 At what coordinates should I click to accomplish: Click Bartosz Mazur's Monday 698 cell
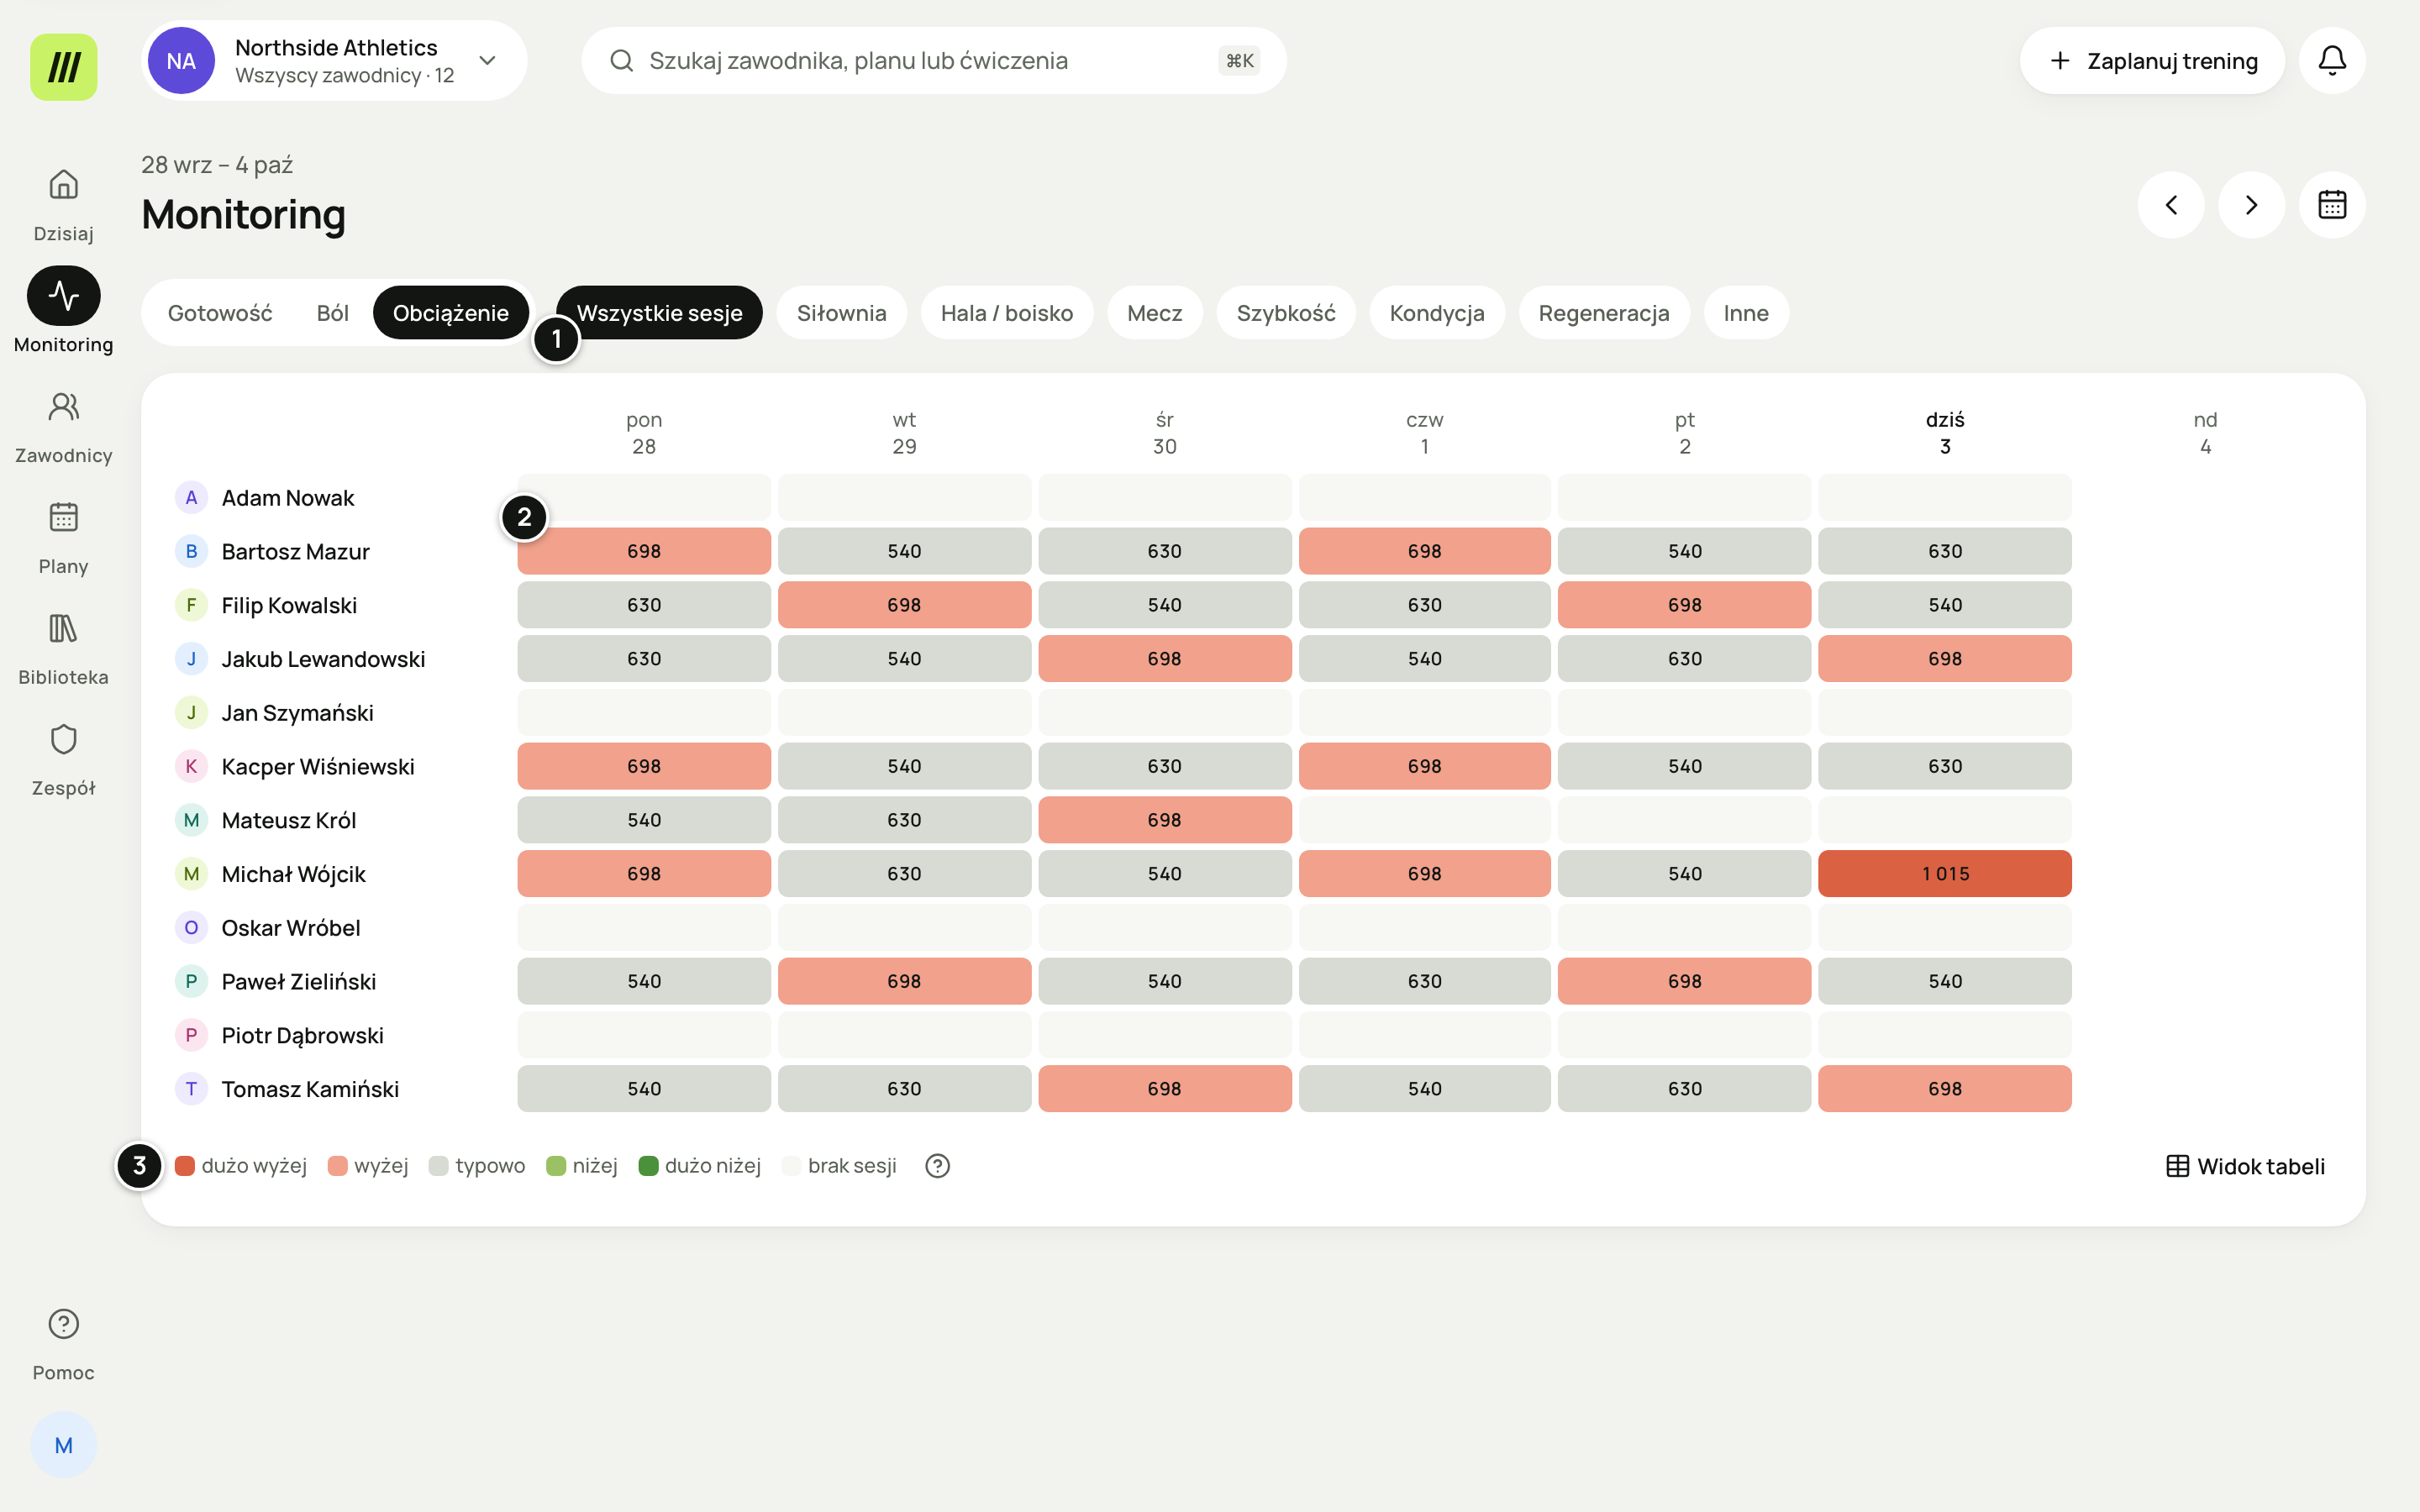pos(643,551)
